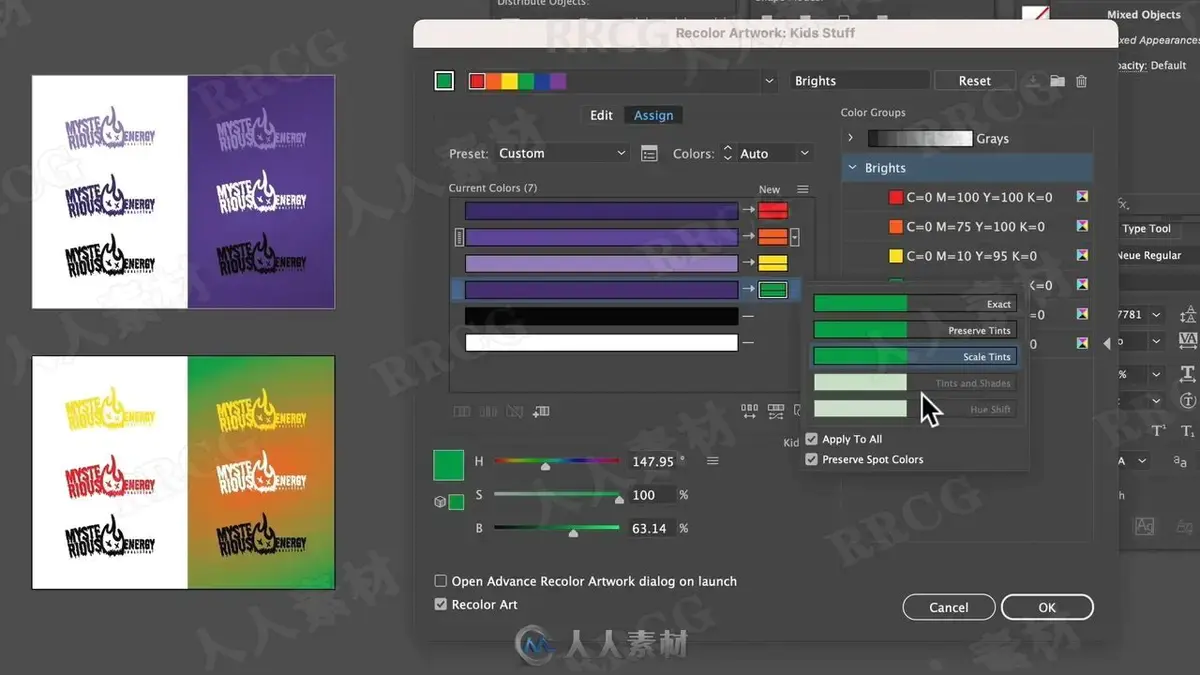Image resolution: width=1200 pixels, height=675 pixels.
Task: Click the hue slider track
Action: coord(557,461)
